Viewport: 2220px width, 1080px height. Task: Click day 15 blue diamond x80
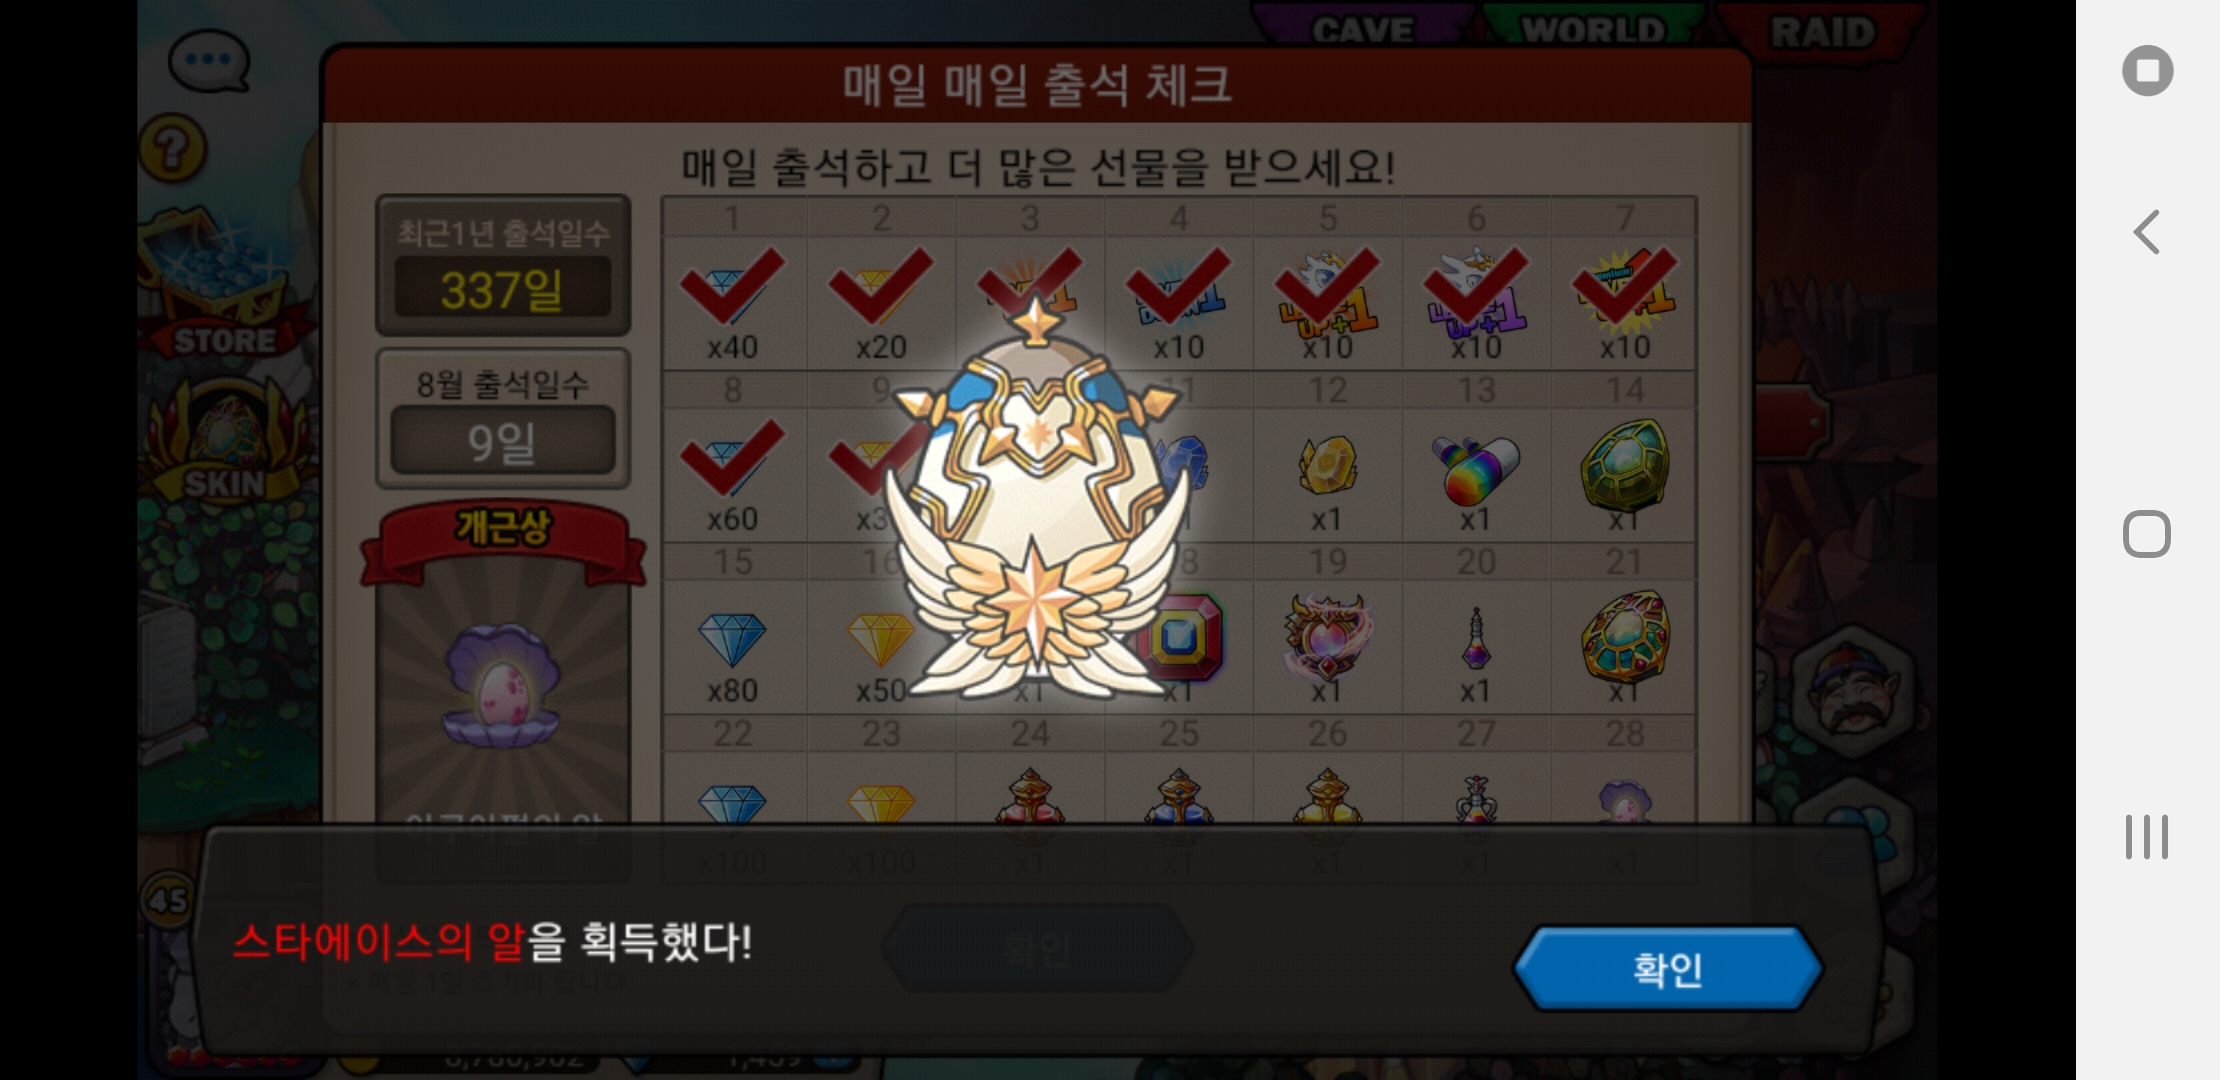(x=733, y=646)
